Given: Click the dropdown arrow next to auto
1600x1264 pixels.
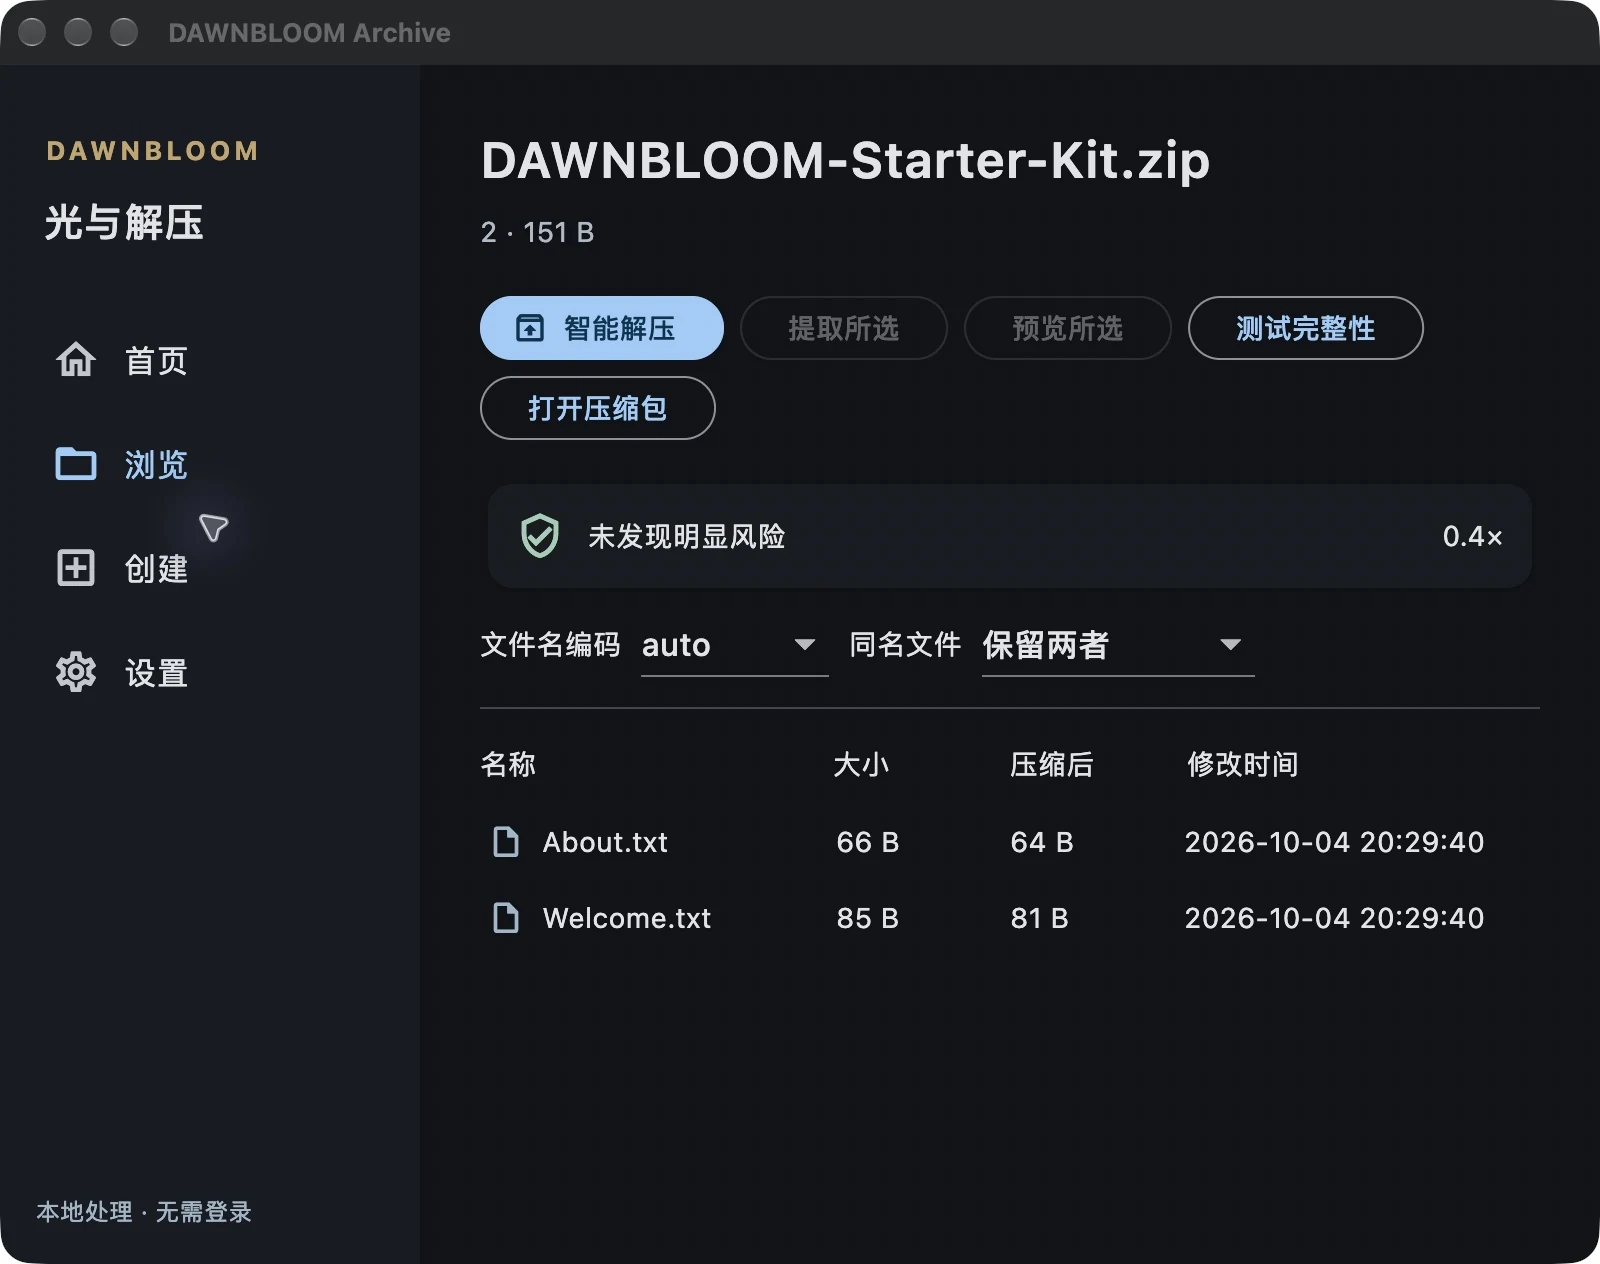Looking at the screenshot, I should 805,645.
